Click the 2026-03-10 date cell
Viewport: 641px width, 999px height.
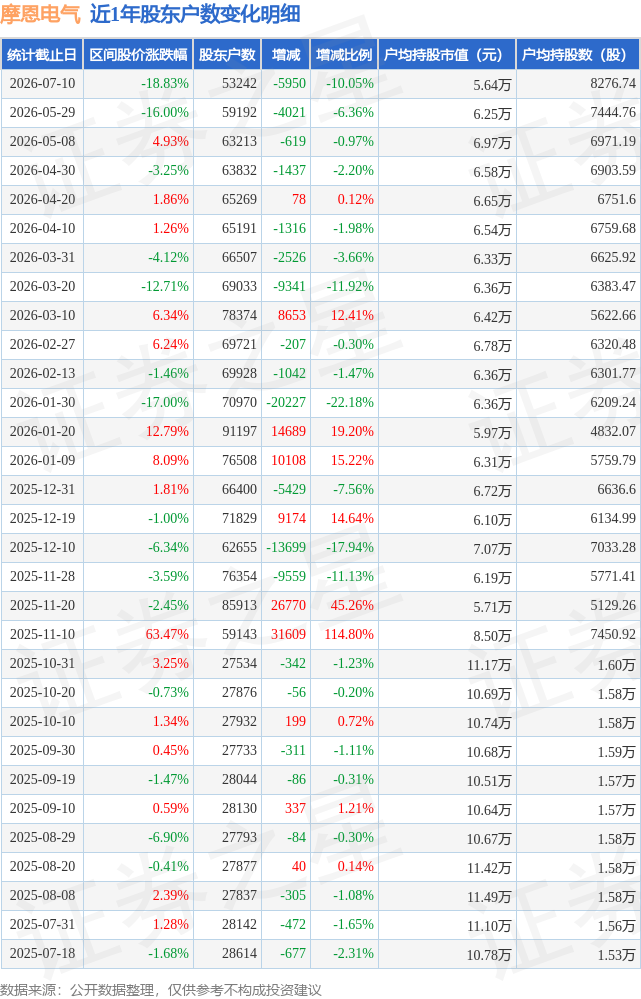tap(42, 315)
